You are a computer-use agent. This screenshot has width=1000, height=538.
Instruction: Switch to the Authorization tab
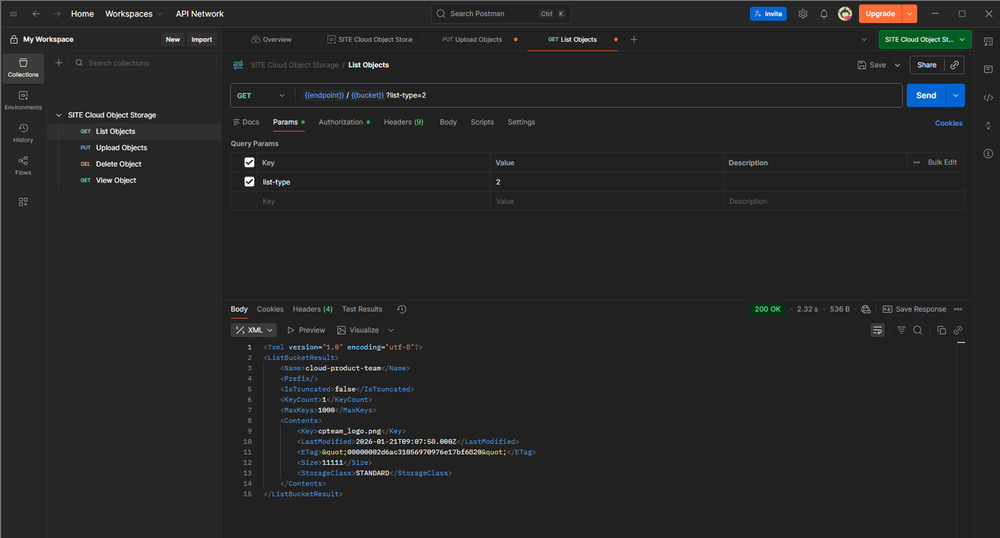pyautogui.click(x=344, y=122)
